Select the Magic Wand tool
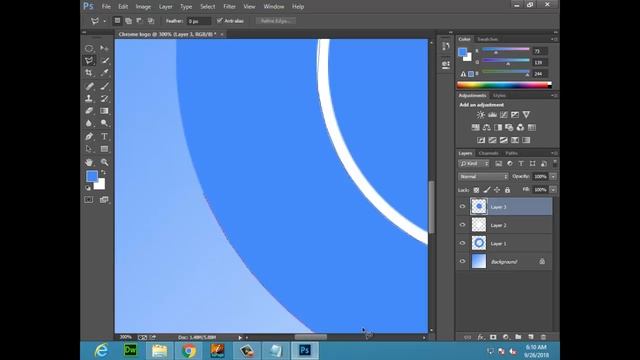Viewport: 640px width, 360px height. pos(104,60)
